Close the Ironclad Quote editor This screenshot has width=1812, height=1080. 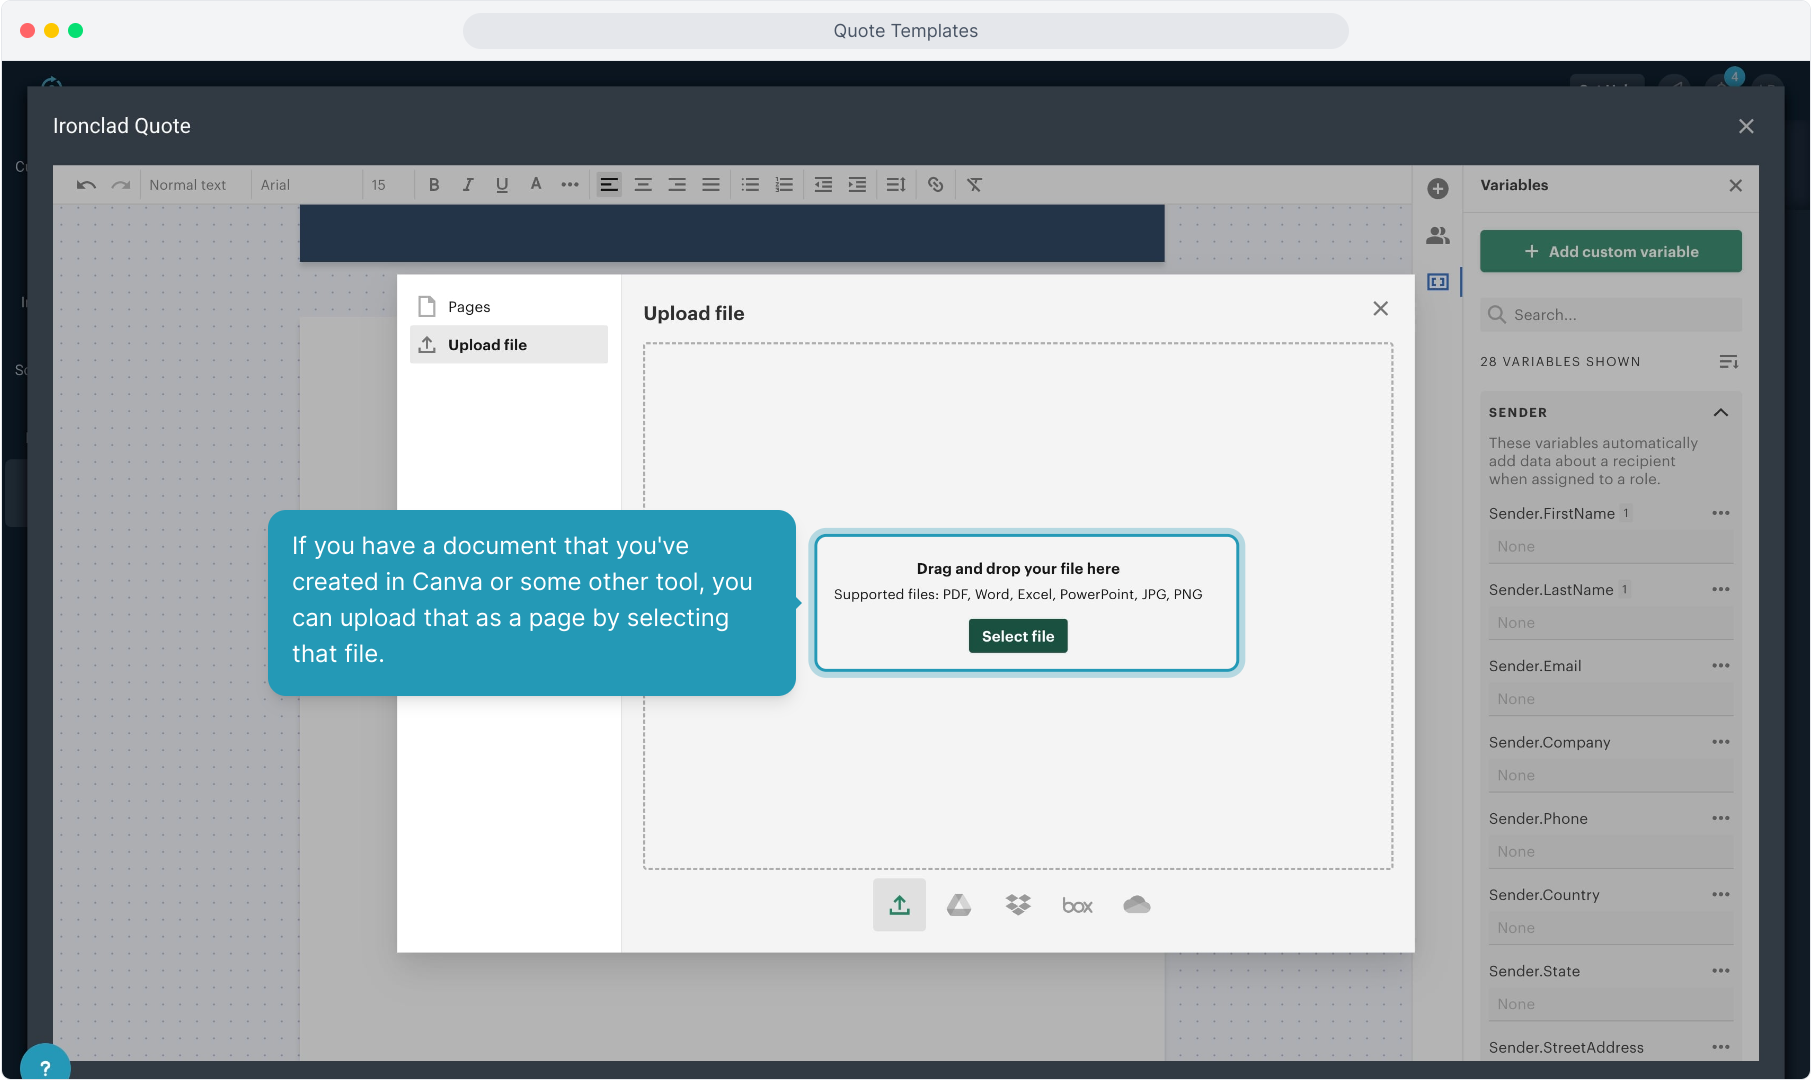(1746, 127)
